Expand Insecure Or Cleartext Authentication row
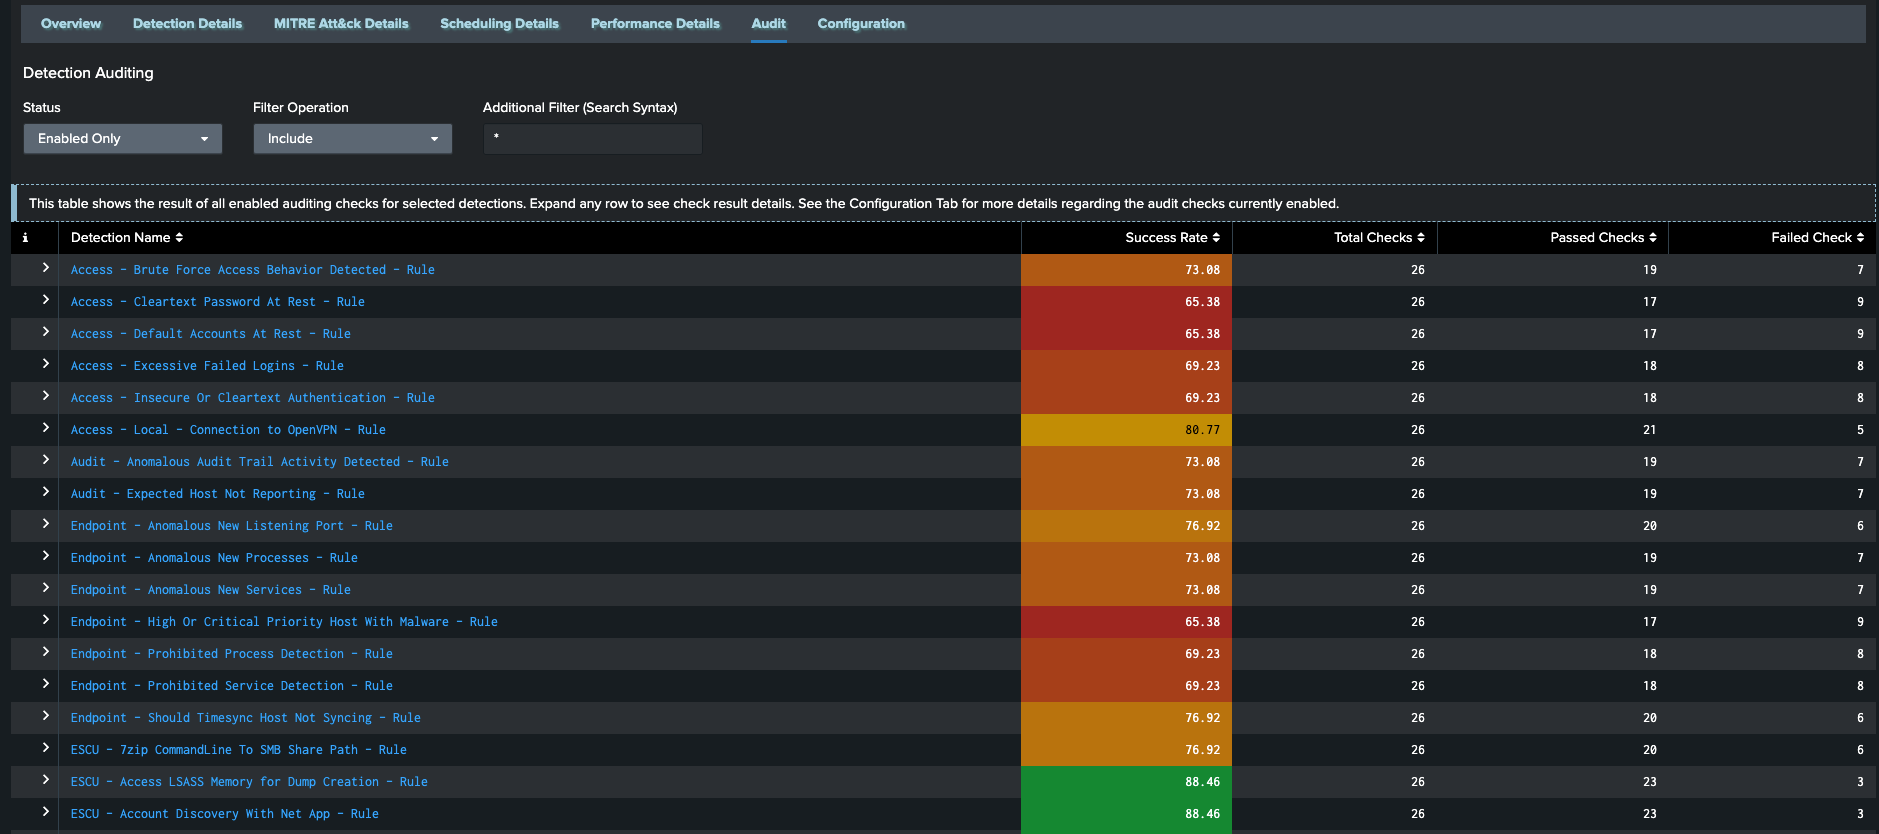This screenshot has width=1879, height=834. click(x=45, y=396)
